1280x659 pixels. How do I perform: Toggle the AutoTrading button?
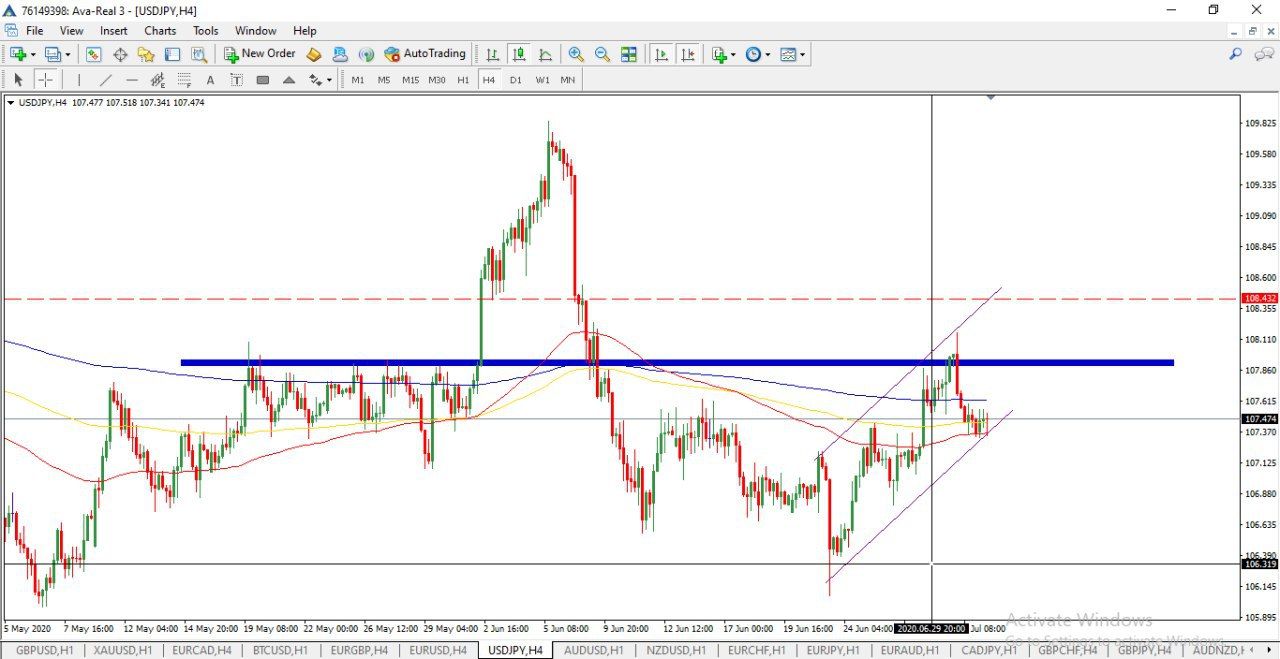click(425, 54)
